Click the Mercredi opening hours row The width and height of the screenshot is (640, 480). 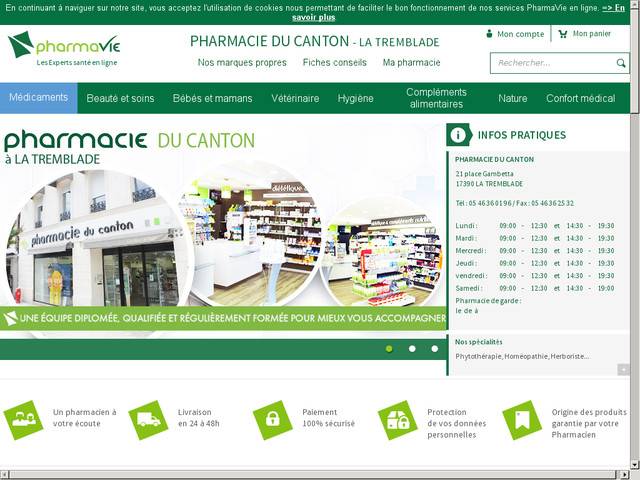(x=535, y=251)
